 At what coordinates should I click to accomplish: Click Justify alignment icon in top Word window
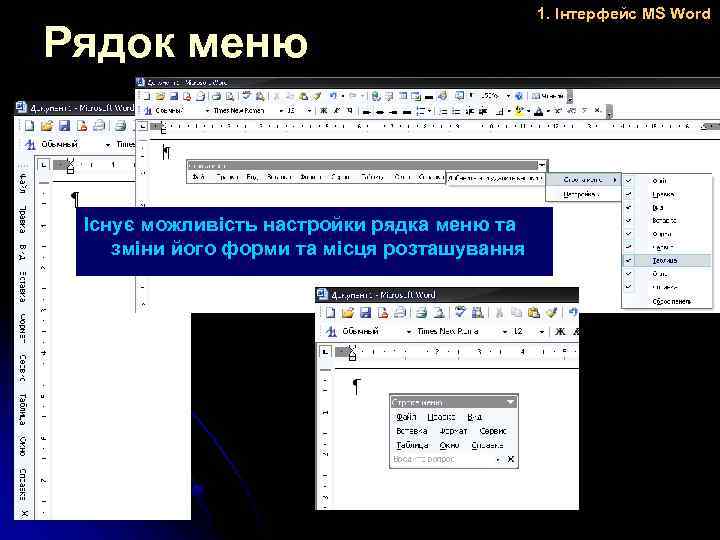(407, 111)
